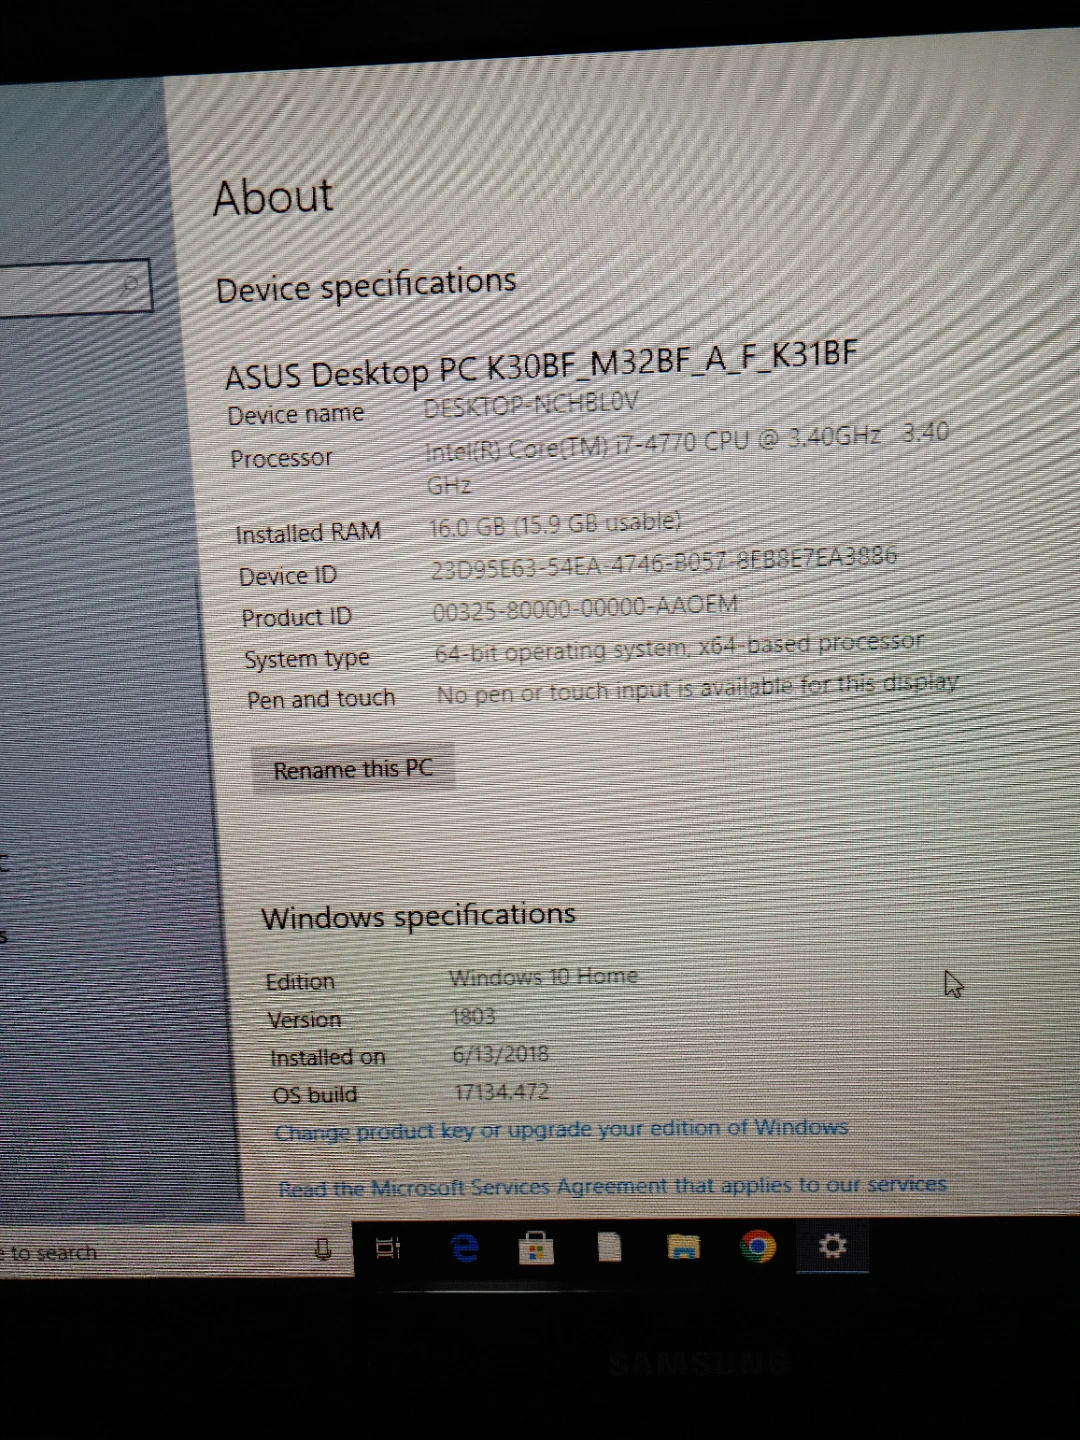This screenshot has height=1440, width=1080.
Task: Open the blank document taskbar icon
Action: click(x=609, y=1247)
